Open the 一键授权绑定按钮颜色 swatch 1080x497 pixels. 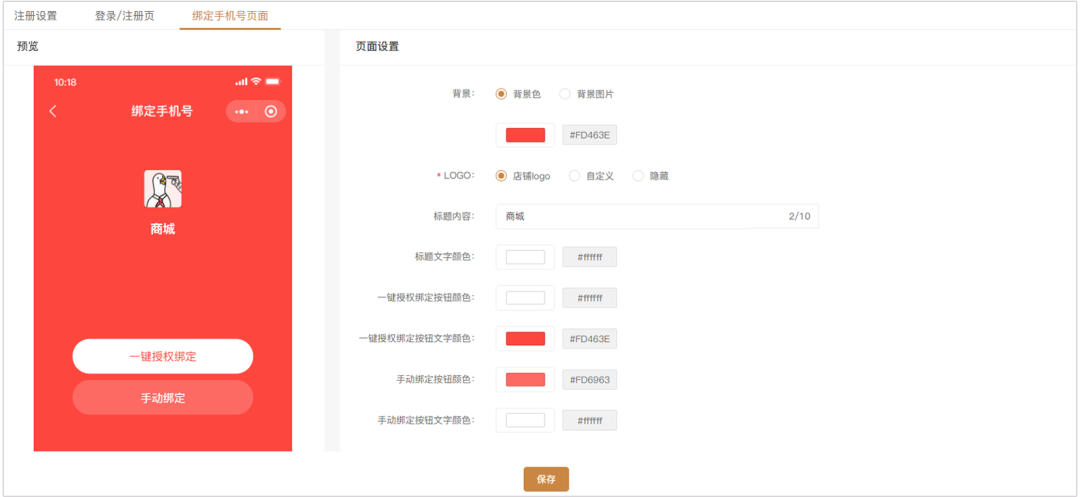pyautogui.click(x=525, y=298)
